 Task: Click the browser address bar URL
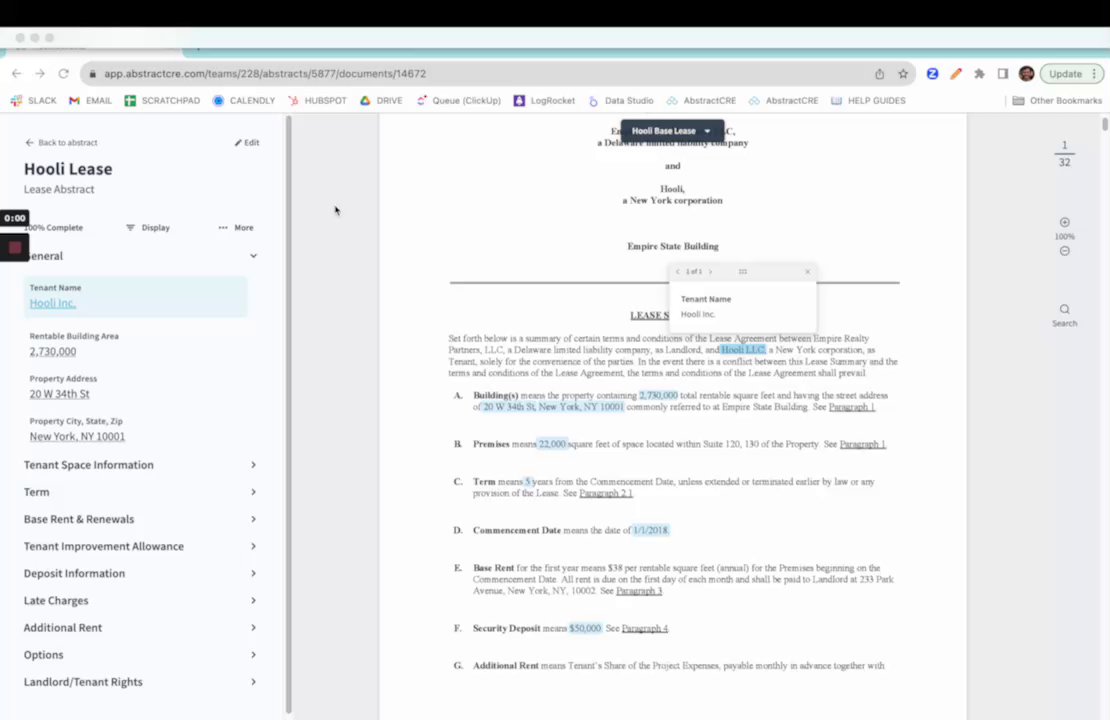(x=265, y=74)
